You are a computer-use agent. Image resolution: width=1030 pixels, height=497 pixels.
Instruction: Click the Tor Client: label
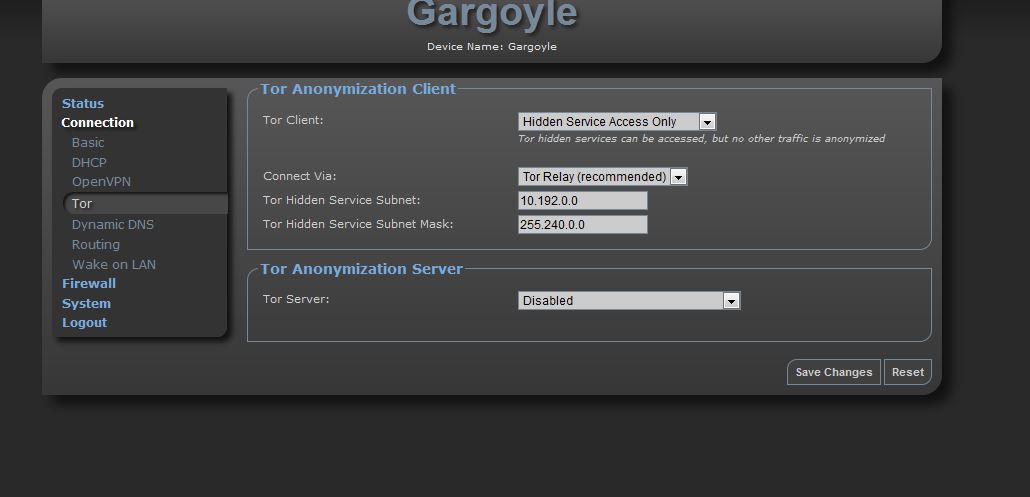point(293,120)
